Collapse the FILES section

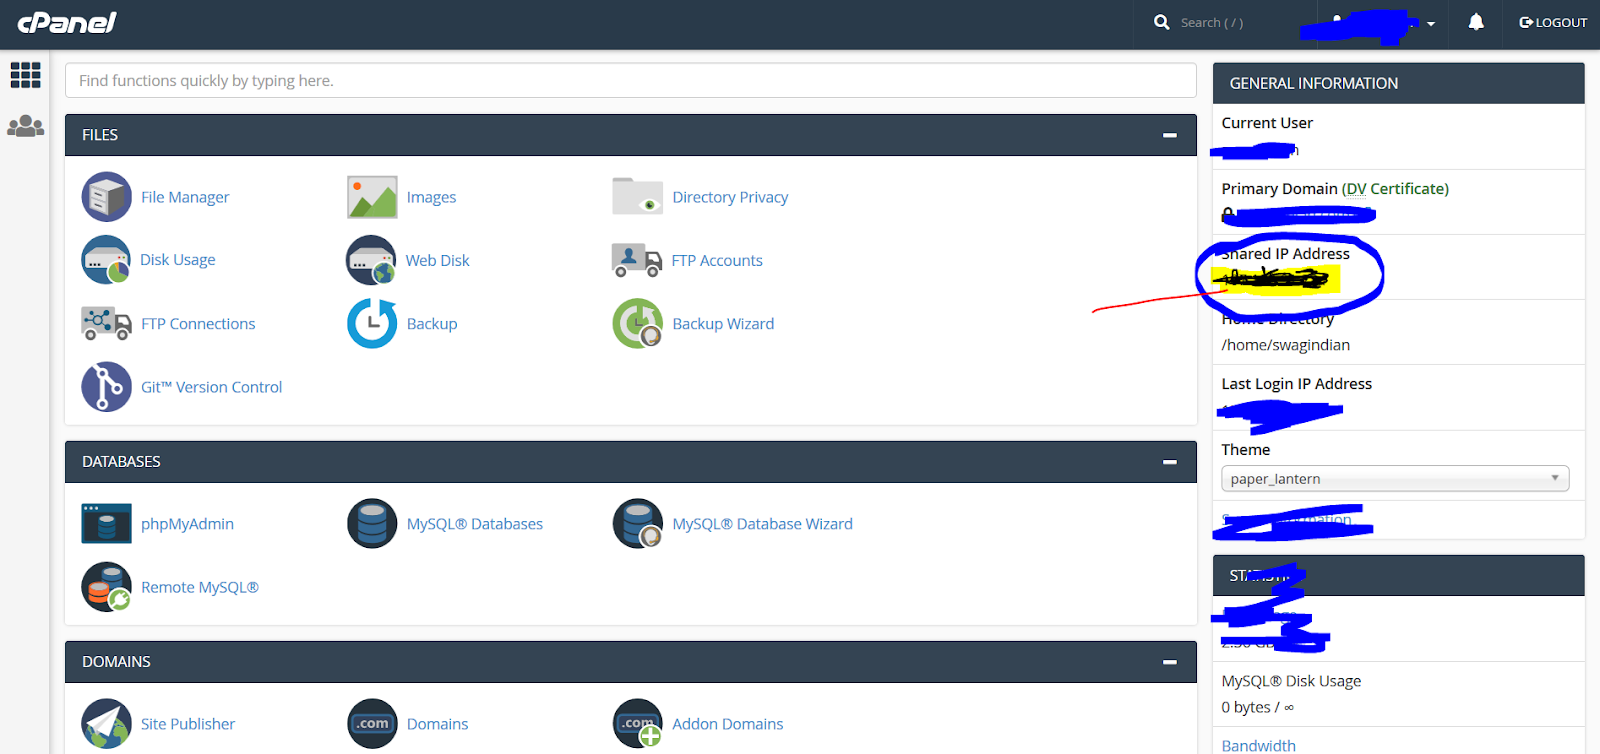pos(1169,135)
